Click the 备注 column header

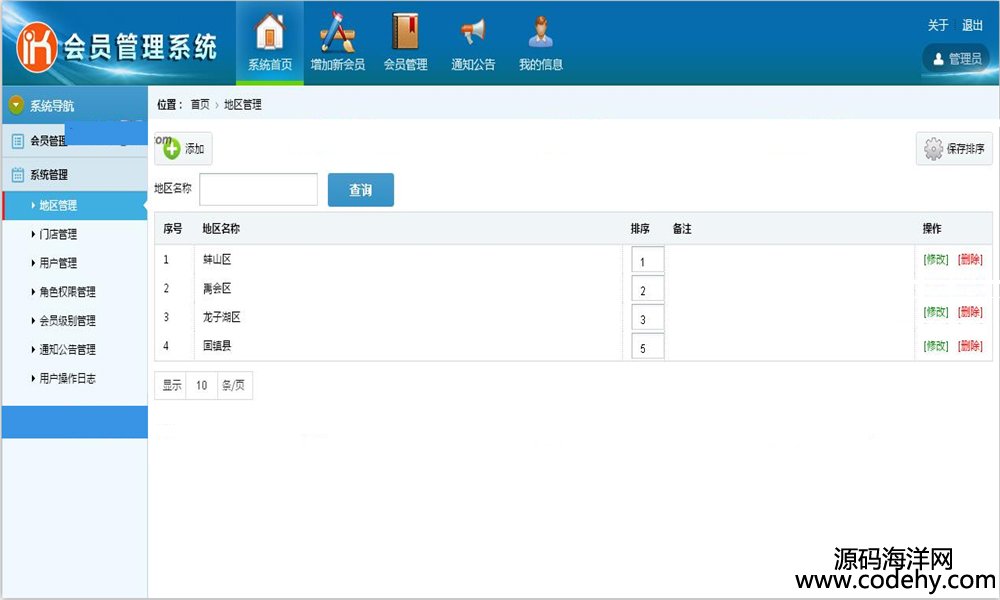coord(682,228)
